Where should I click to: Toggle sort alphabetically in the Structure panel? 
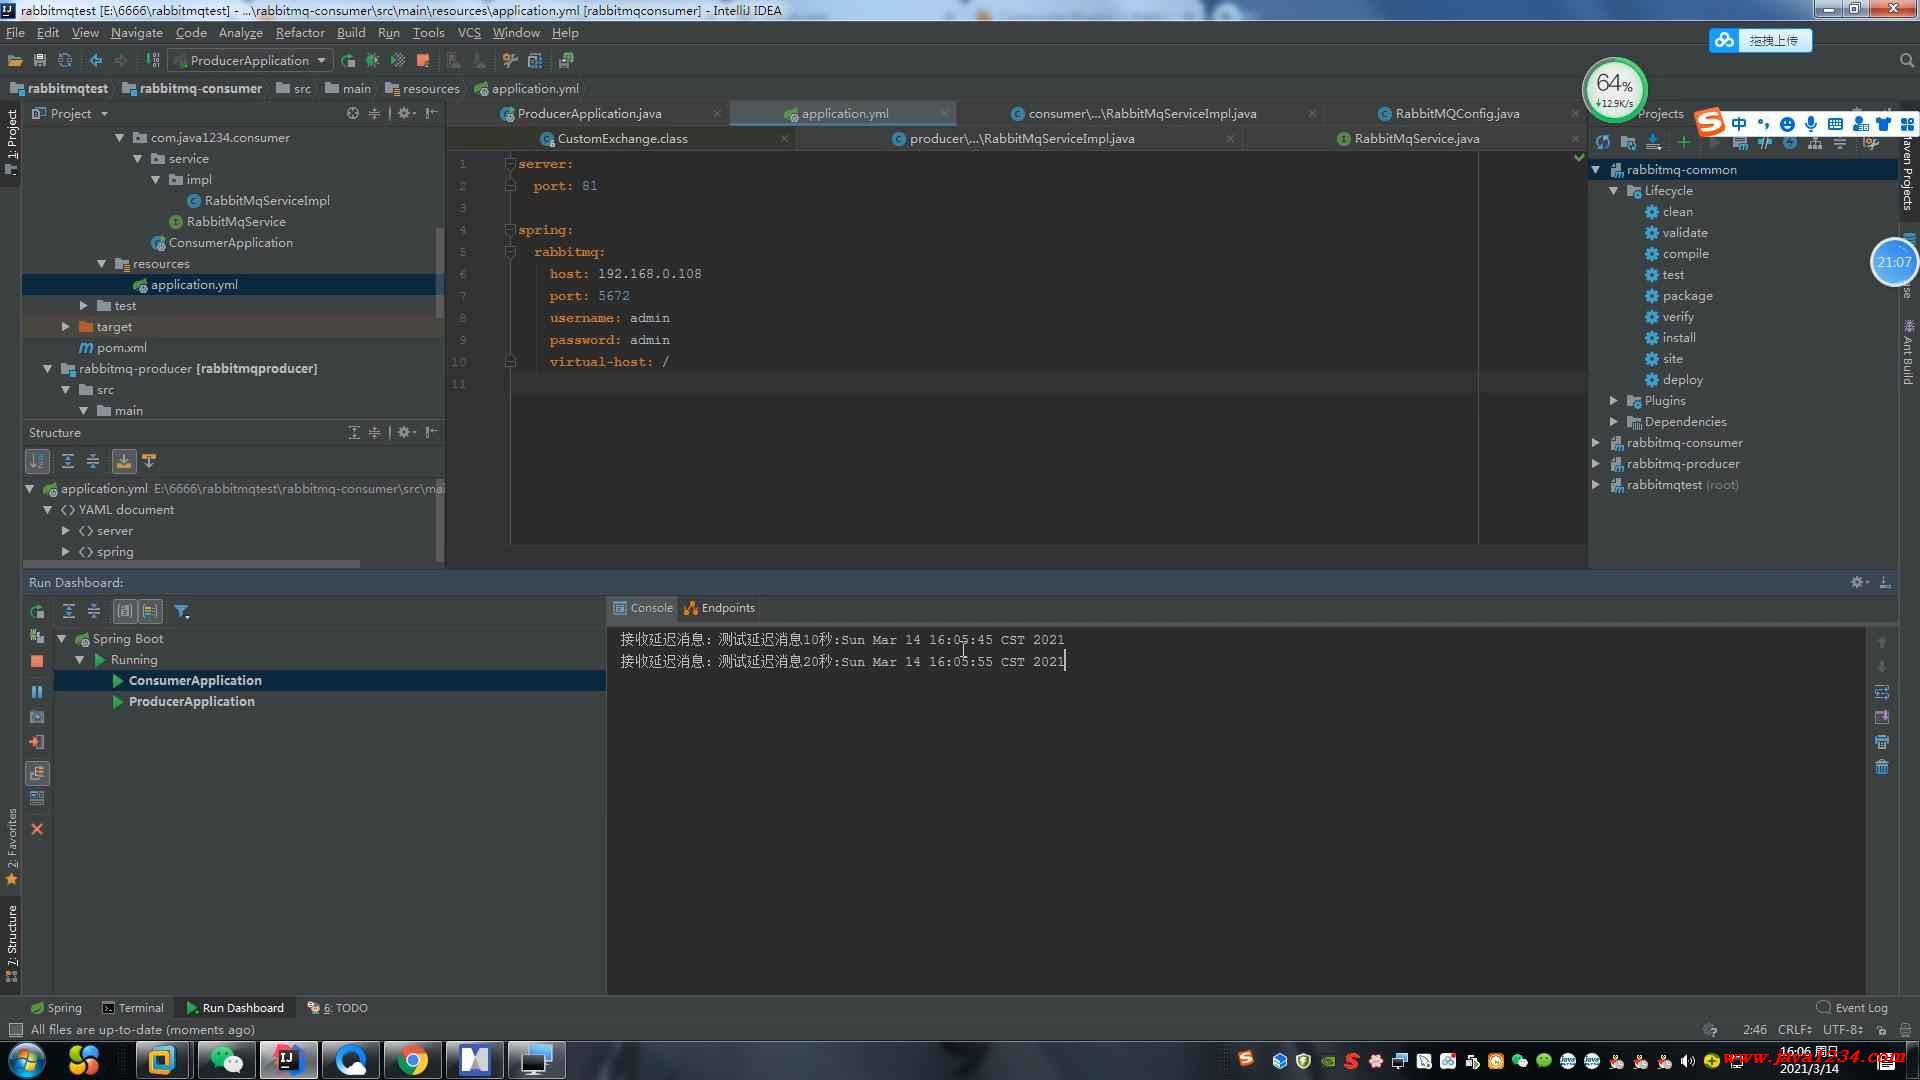[37, 461]
